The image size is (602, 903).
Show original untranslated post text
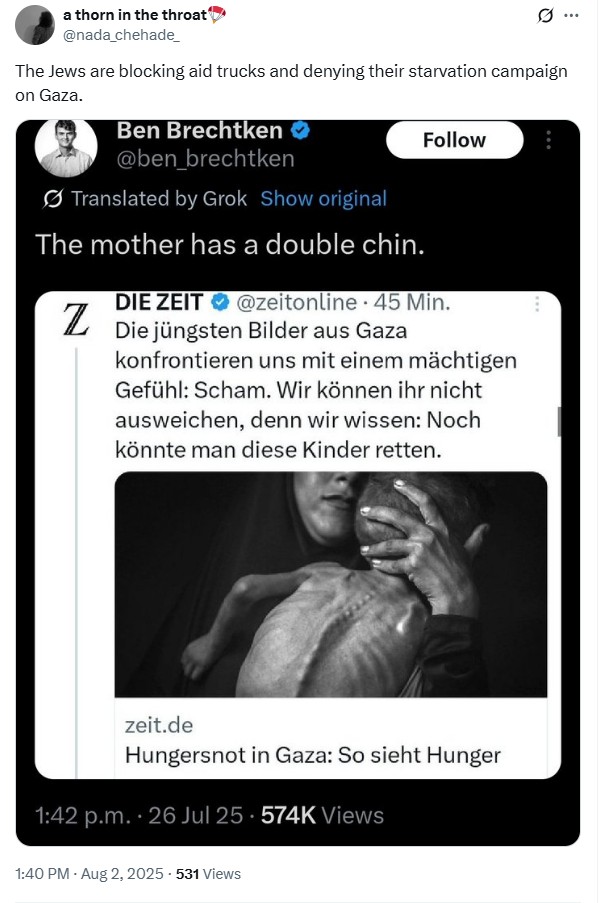coord(323,198)
